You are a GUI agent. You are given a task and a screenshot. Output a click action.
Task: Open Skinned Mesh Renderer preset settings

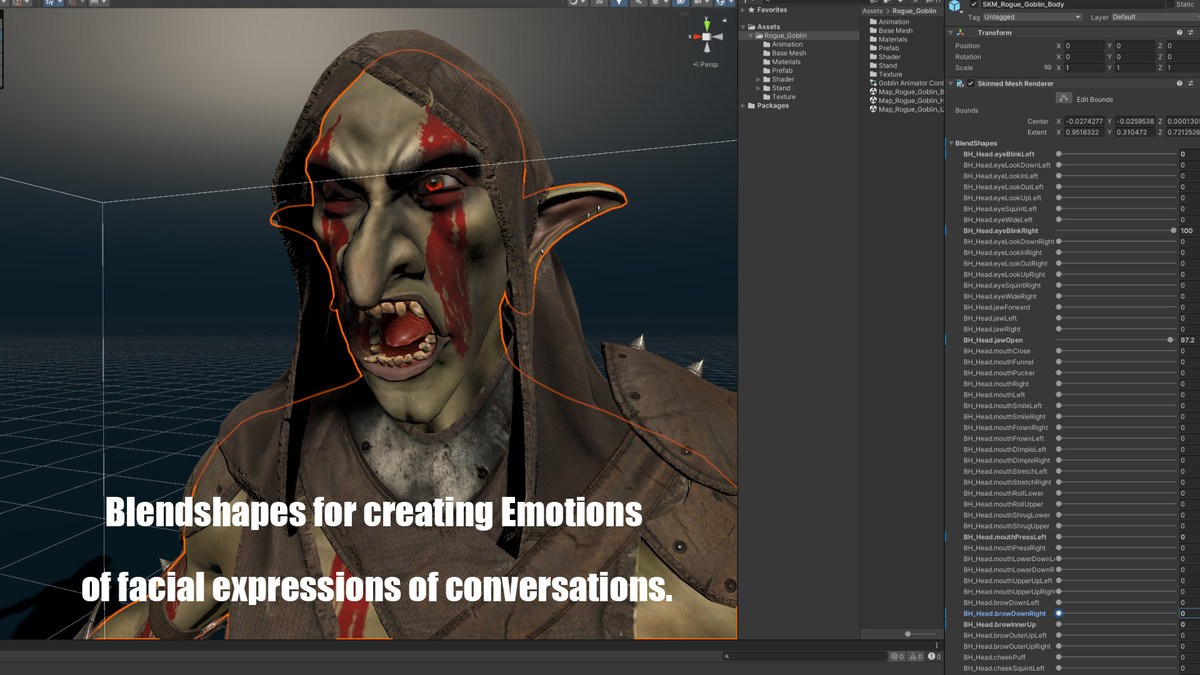tap(1191, 84)
